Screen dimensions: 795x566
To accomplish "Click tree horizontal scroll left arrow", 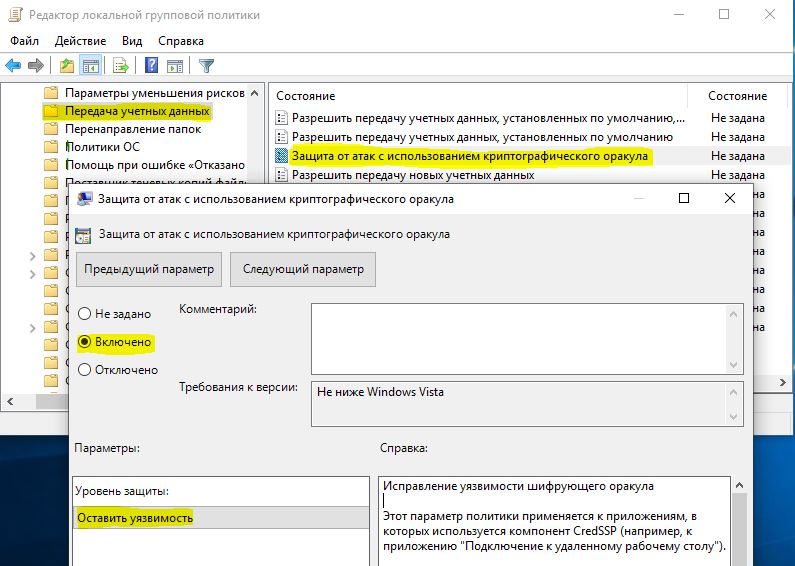I will [x=10, y=401].
